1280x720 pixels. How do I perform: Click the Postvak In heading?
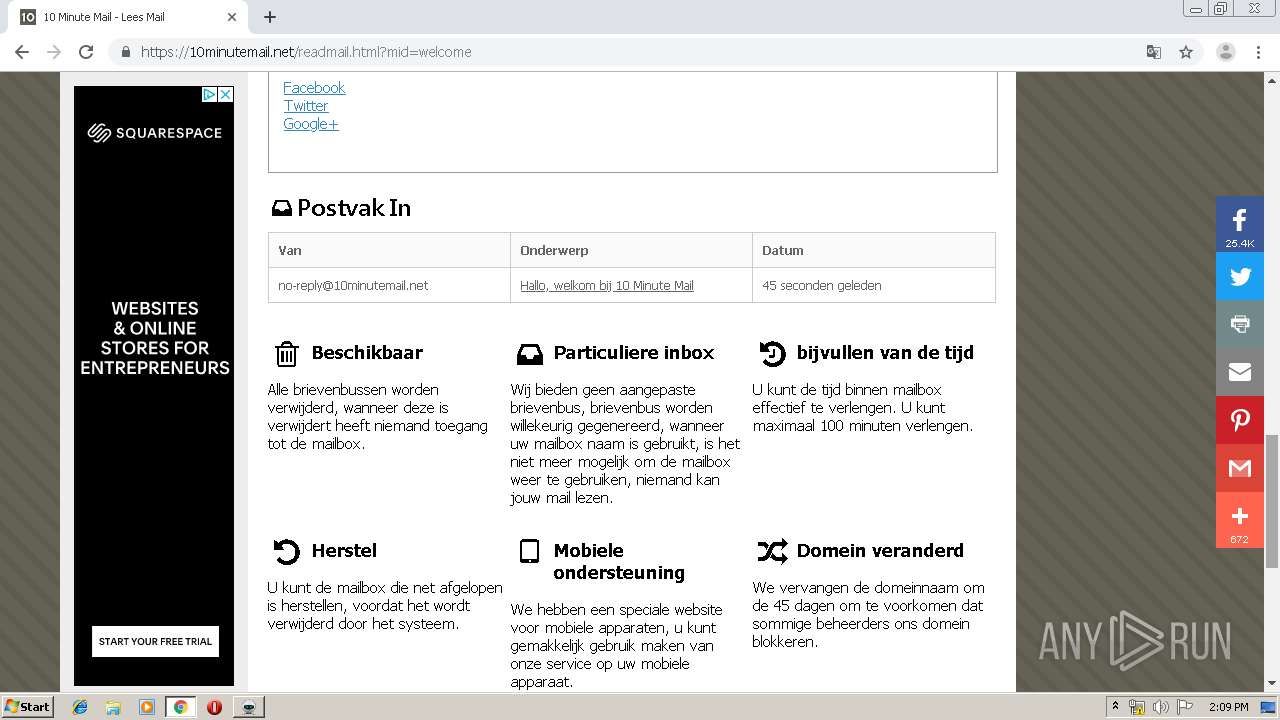tap(354, 208)
